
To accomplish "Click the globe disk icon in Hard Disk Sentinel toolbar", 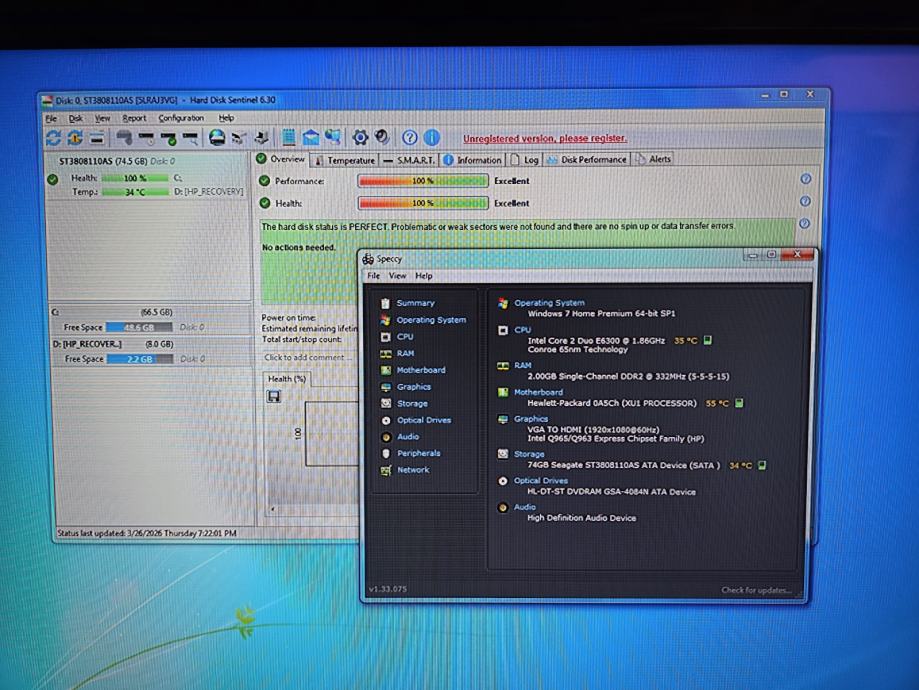I will tap(217, 138).
